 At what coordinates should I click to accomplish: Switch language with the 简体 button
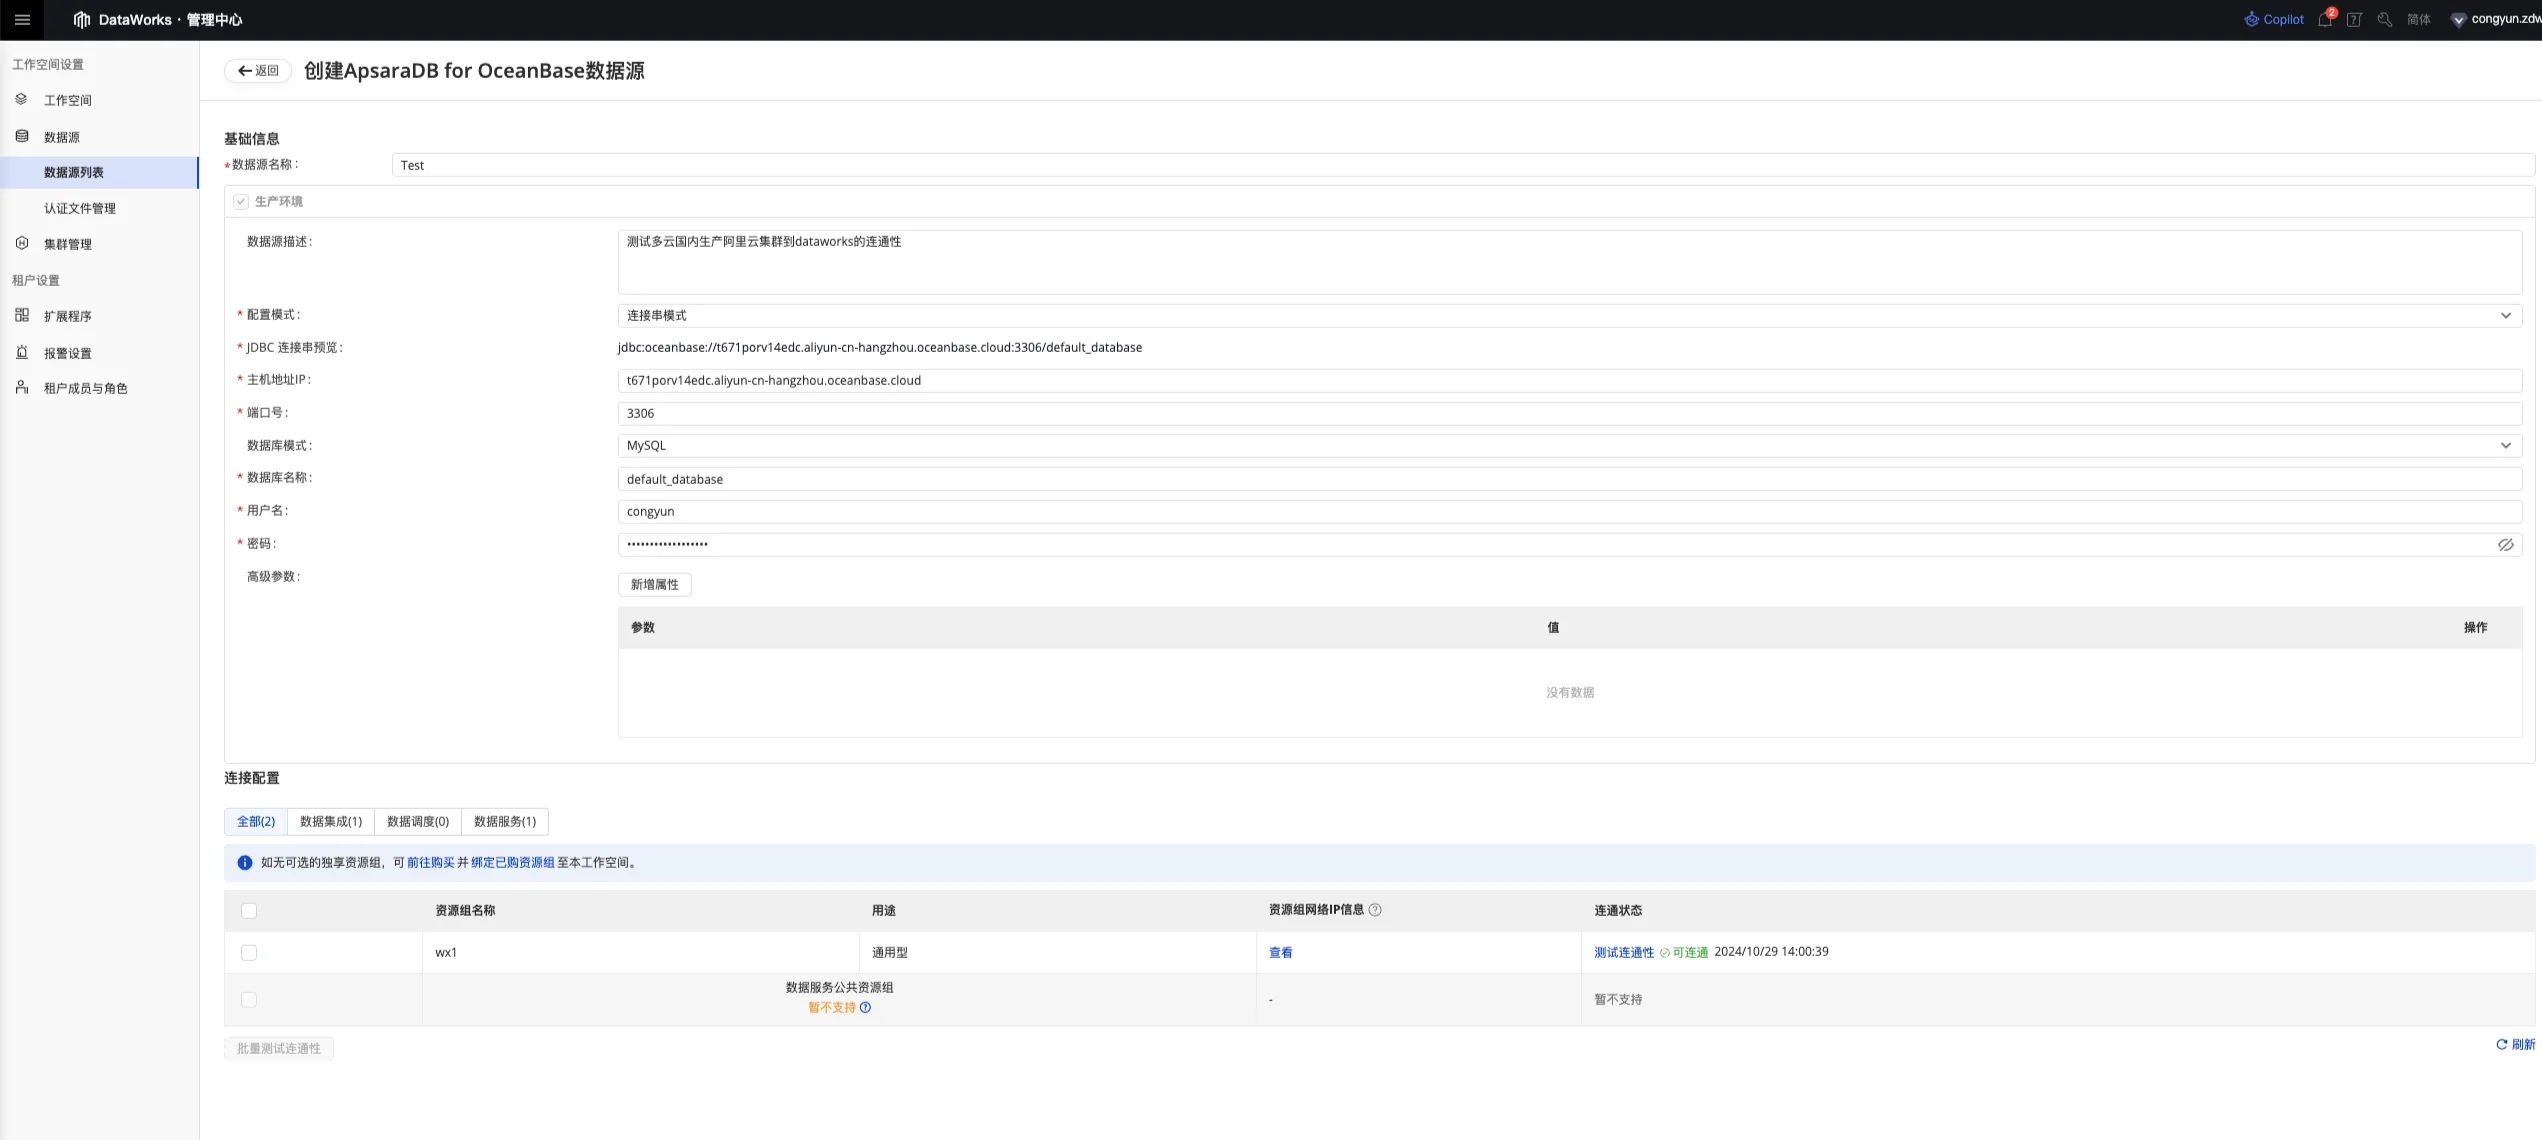click(x=2419, y=19)
